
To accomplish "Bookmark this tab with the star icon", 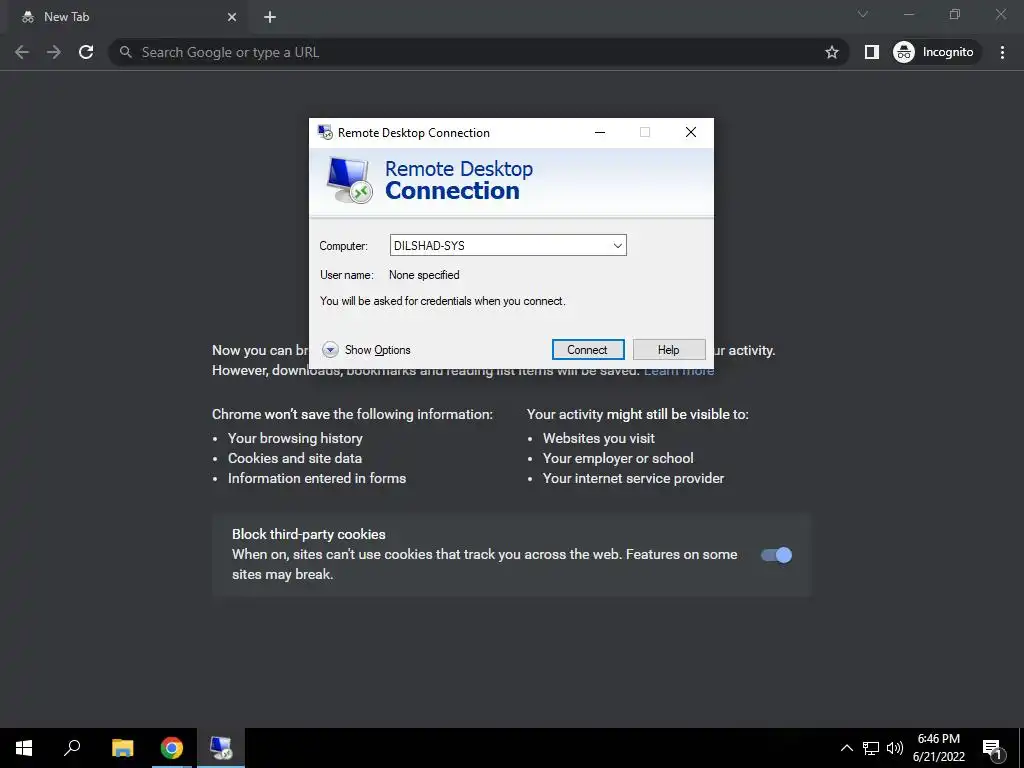I will click(831, 52).
